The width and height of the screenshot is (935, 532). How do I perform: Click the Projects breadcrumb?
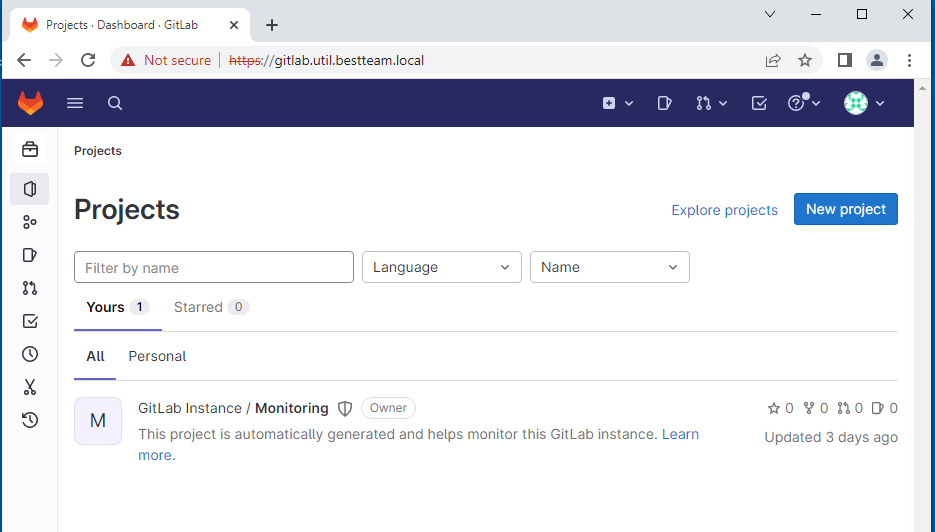point(98,151)
